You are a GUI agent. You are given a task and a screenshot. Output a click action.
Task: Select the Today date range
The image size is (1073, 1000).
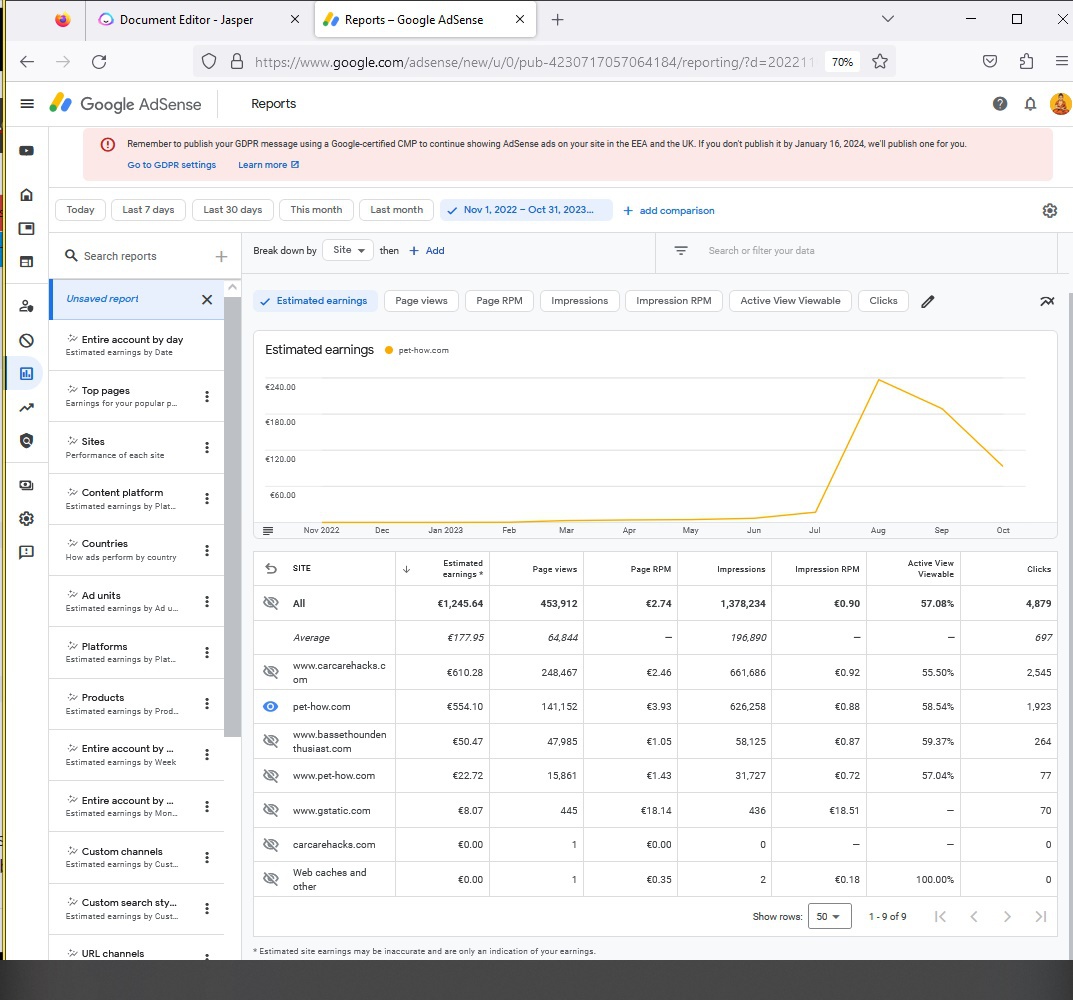click(x=80, y=210)
